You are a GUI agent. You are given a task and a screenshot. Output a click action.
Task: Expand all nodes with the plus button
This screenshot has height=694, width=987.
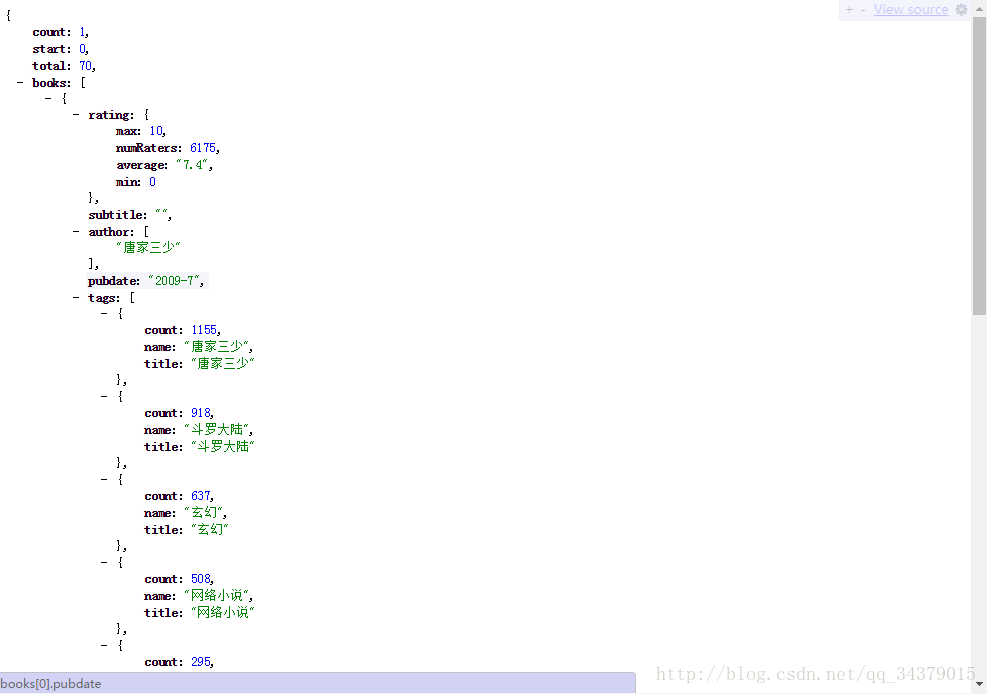849,9
